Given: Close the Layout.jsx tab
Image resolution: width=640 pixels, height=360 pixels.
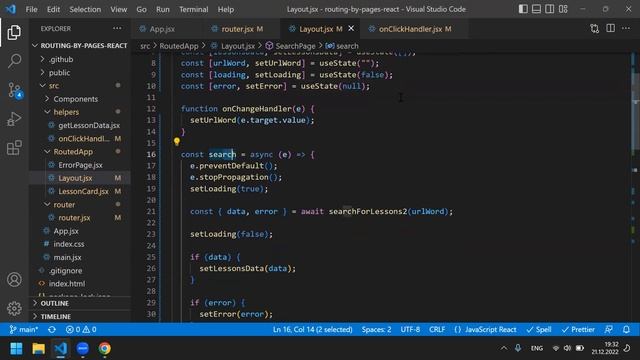Looking at the screenshot, I should click(x=351, y=29).
